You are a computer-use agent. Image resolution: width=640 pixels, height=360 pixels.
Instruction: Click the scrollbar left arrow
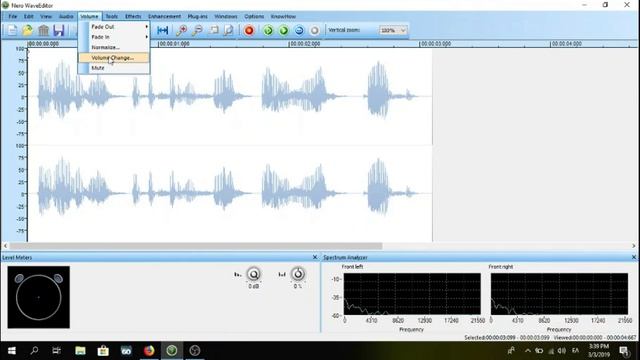5,246
